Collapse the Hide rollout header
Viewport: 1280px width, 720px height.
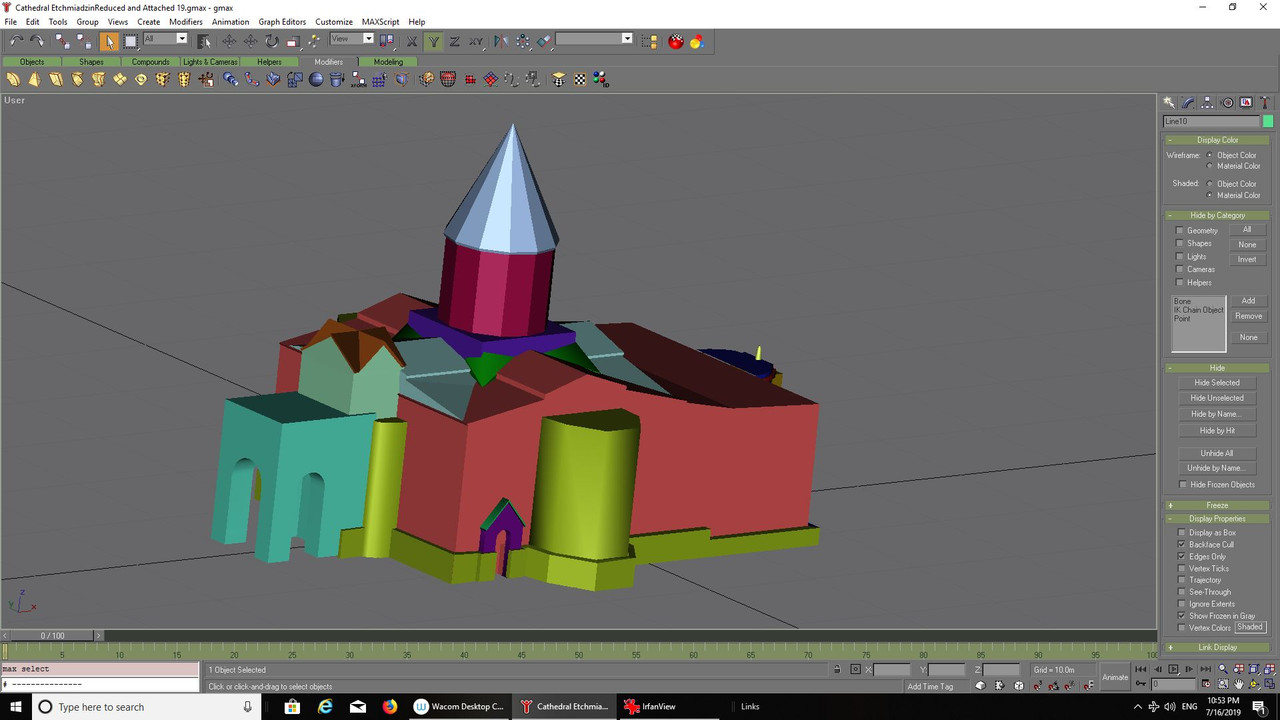[x=1217, y=368]
